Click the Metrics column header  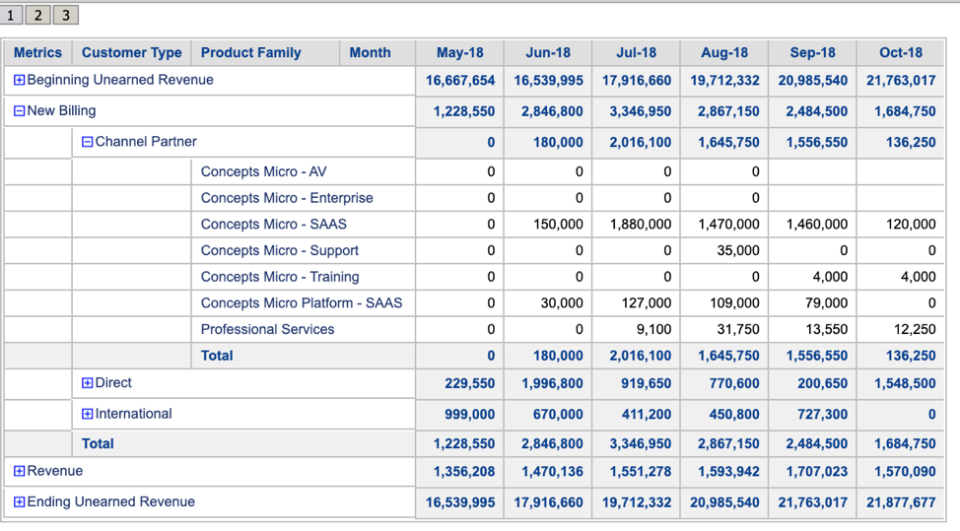pos(38,53)
